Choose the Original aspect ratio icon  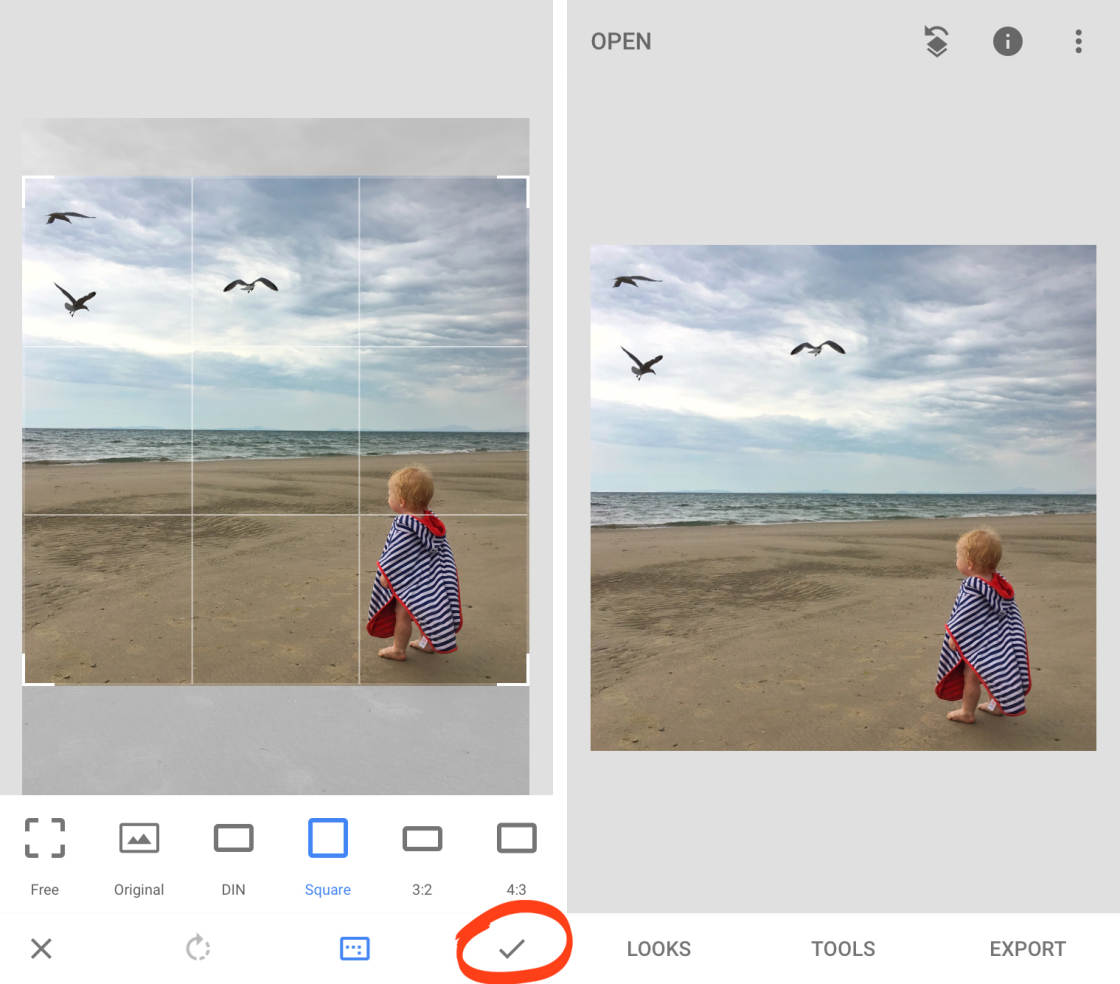pyautogui.click(x=139, y=838)
